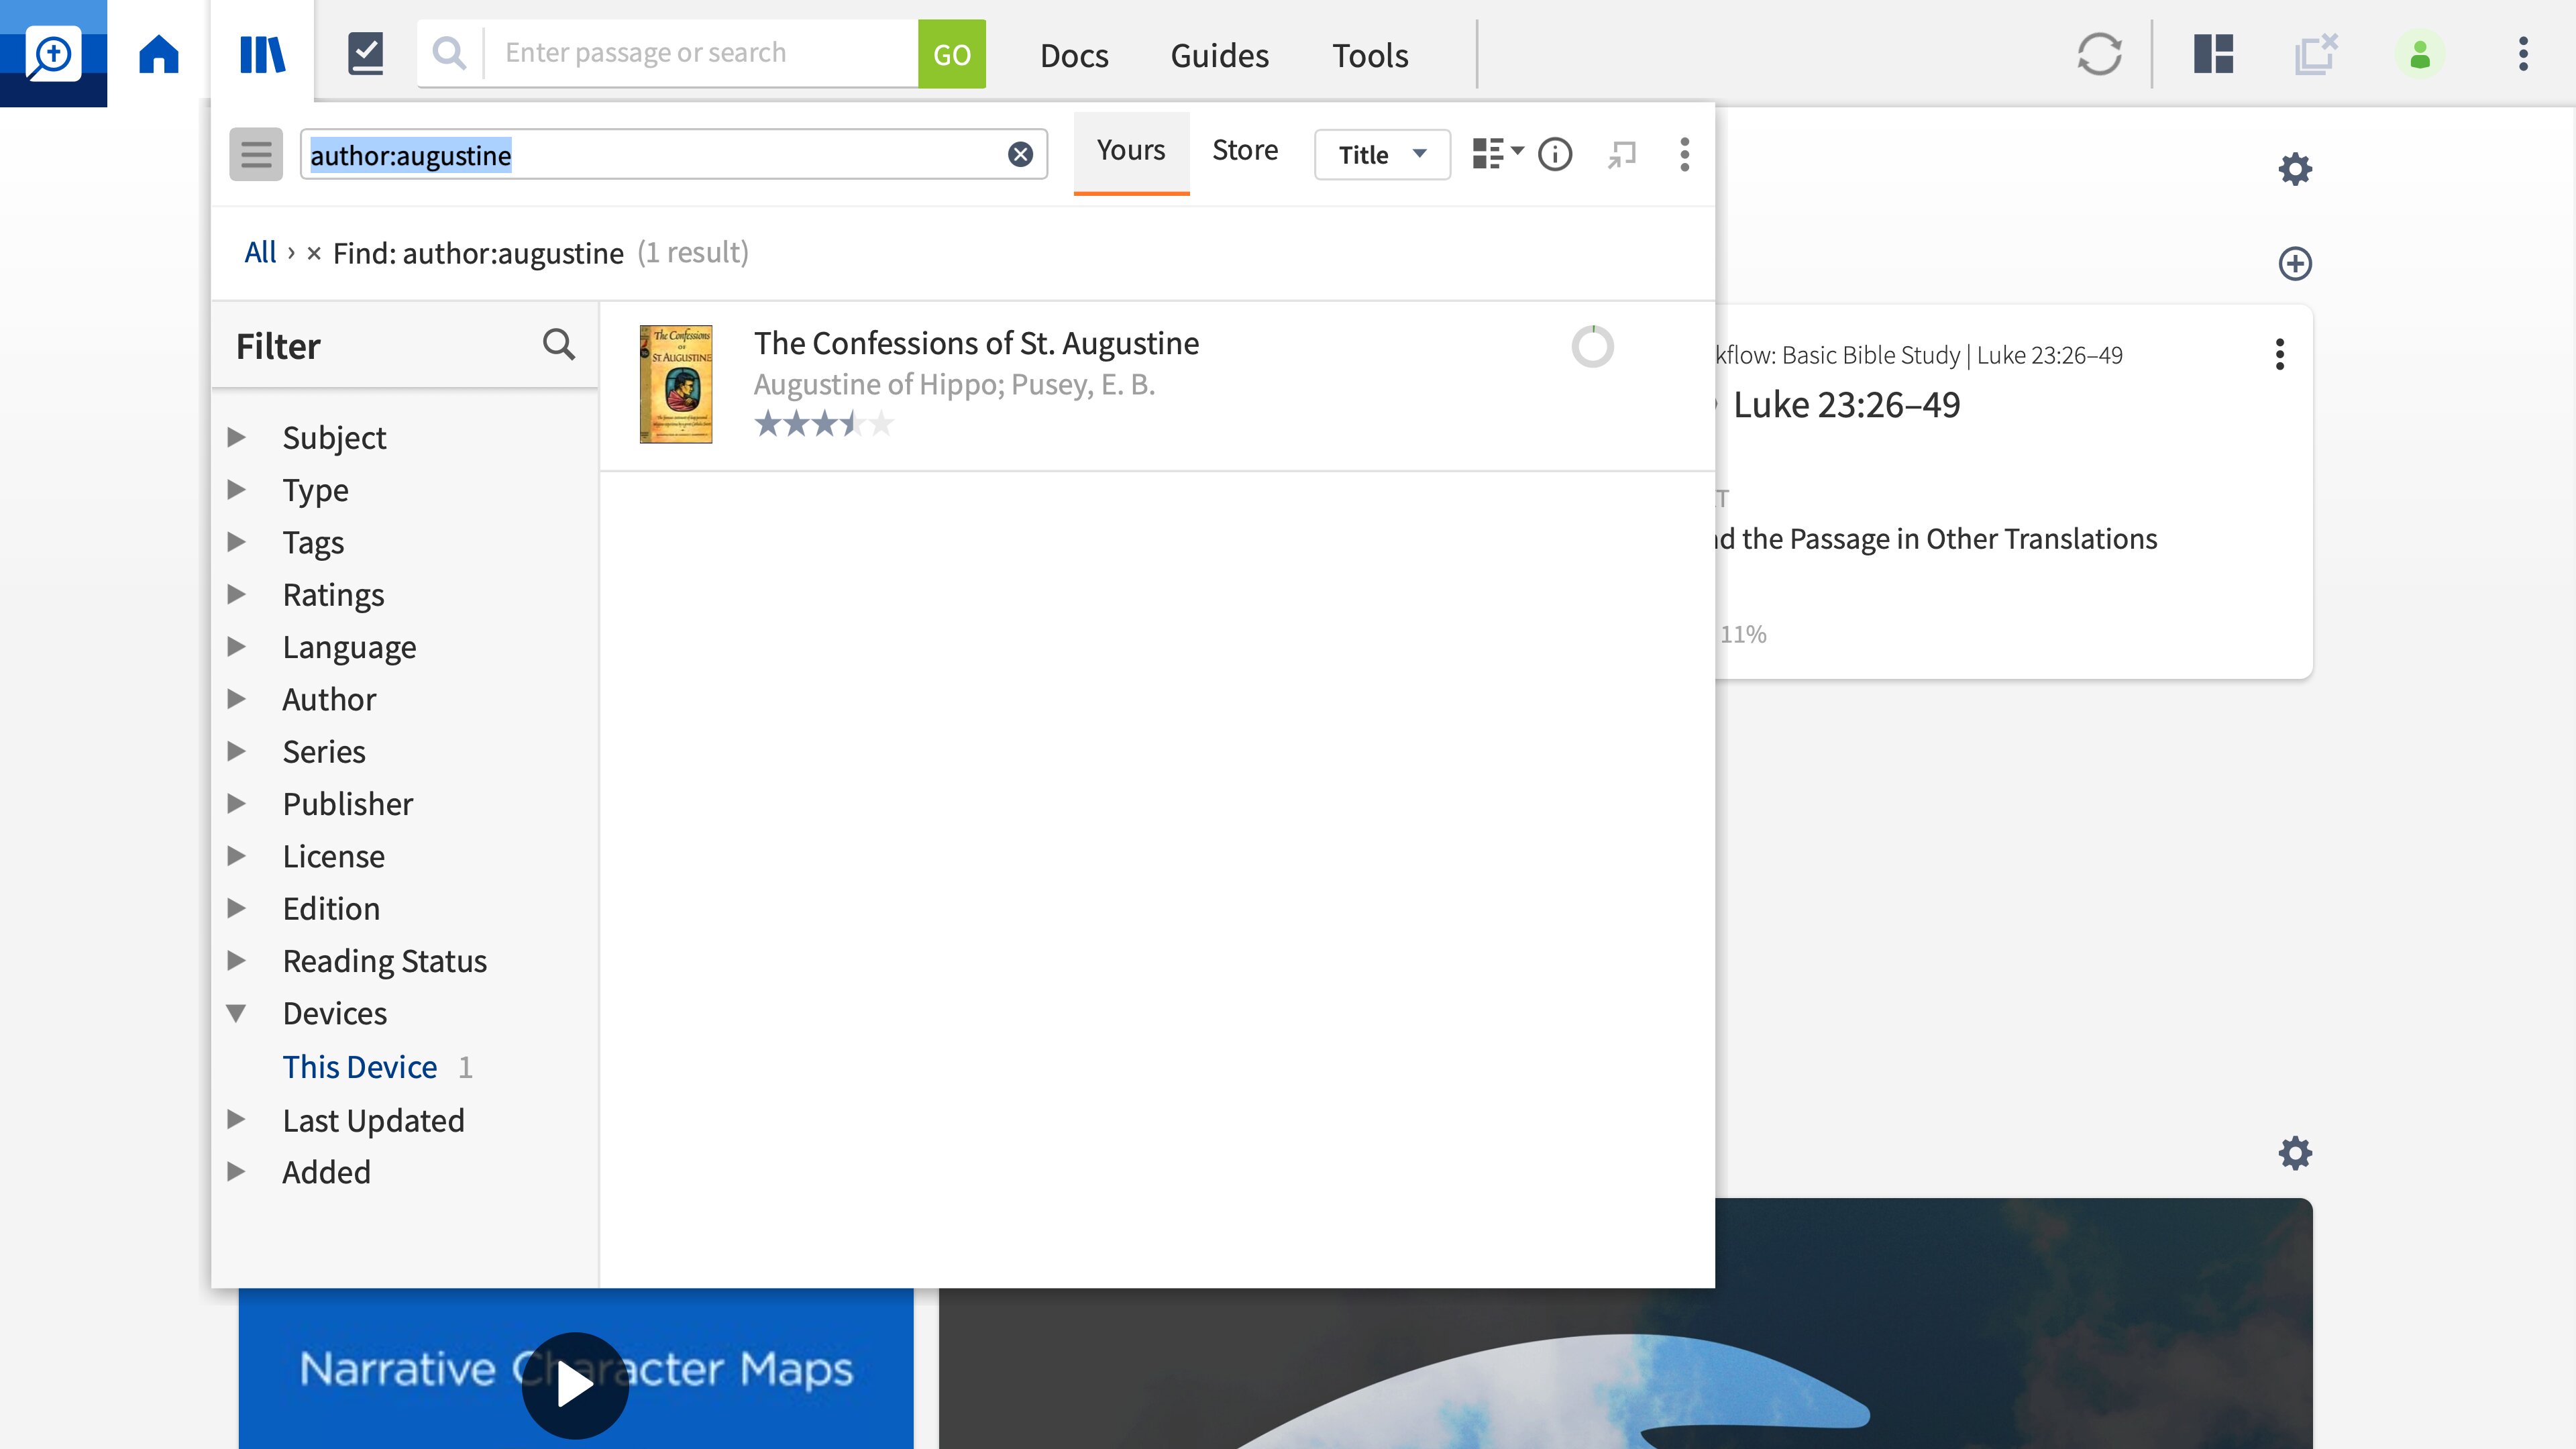Click the All breadcrumb link
The height and width of the screenshot is (1449, 2576).
[260, 252]
